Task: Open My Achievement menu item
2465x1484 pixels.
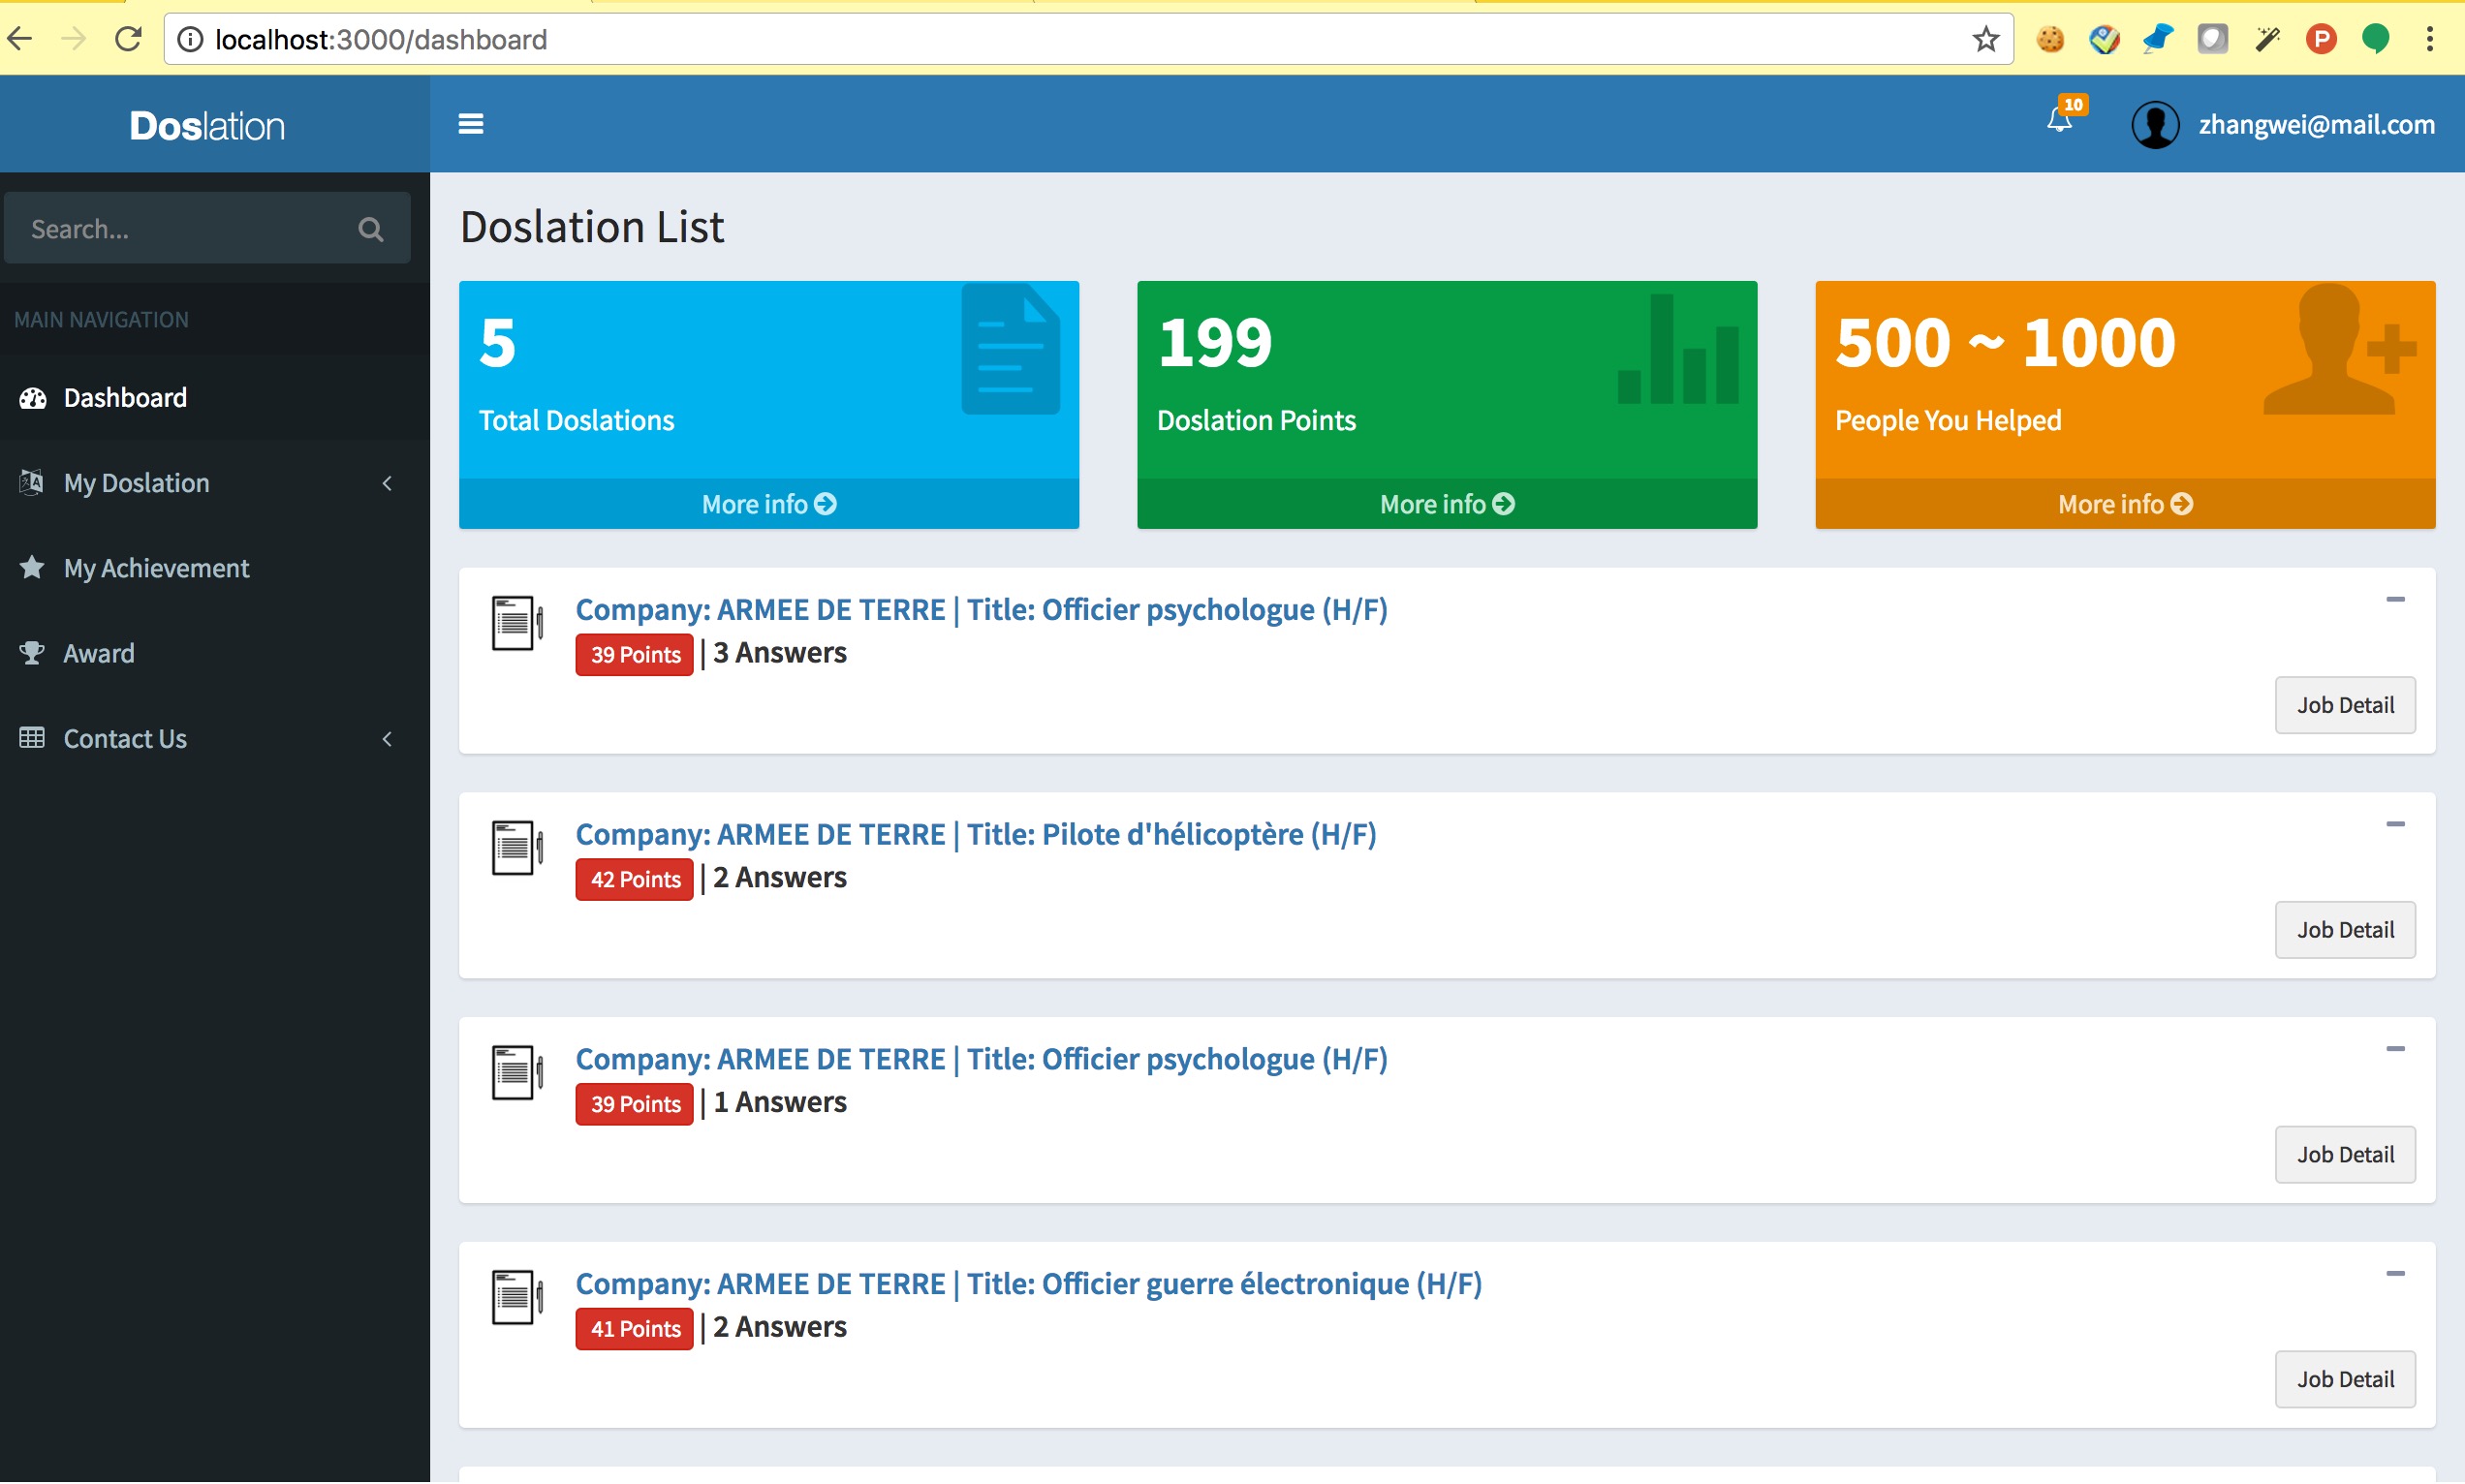Action: pos(156,568)
